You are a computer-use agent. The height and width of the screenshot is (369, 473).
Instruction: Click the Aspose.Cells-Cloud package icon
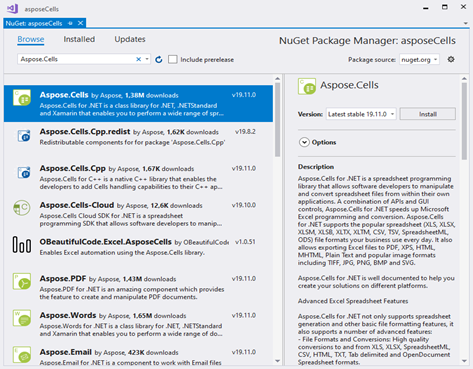pyautogui.click(x=22, y=208)
